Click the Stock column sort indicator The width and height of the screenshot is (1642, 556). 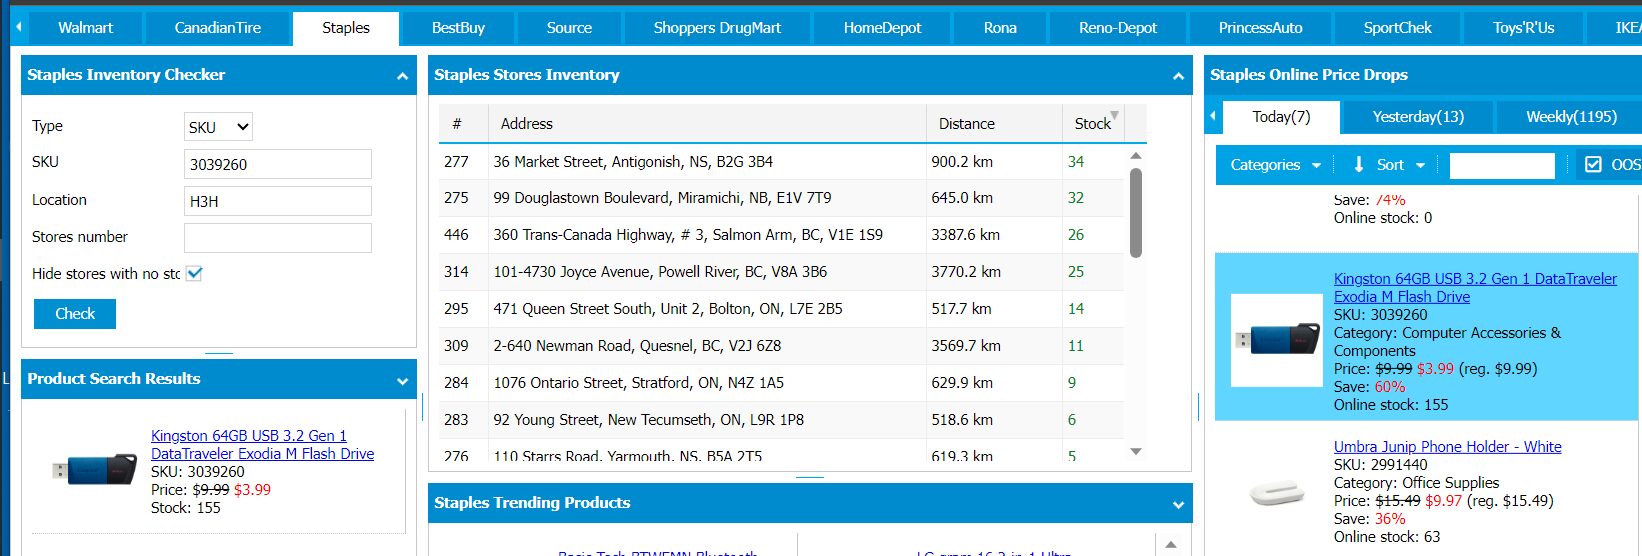(x=1114, y=115)
